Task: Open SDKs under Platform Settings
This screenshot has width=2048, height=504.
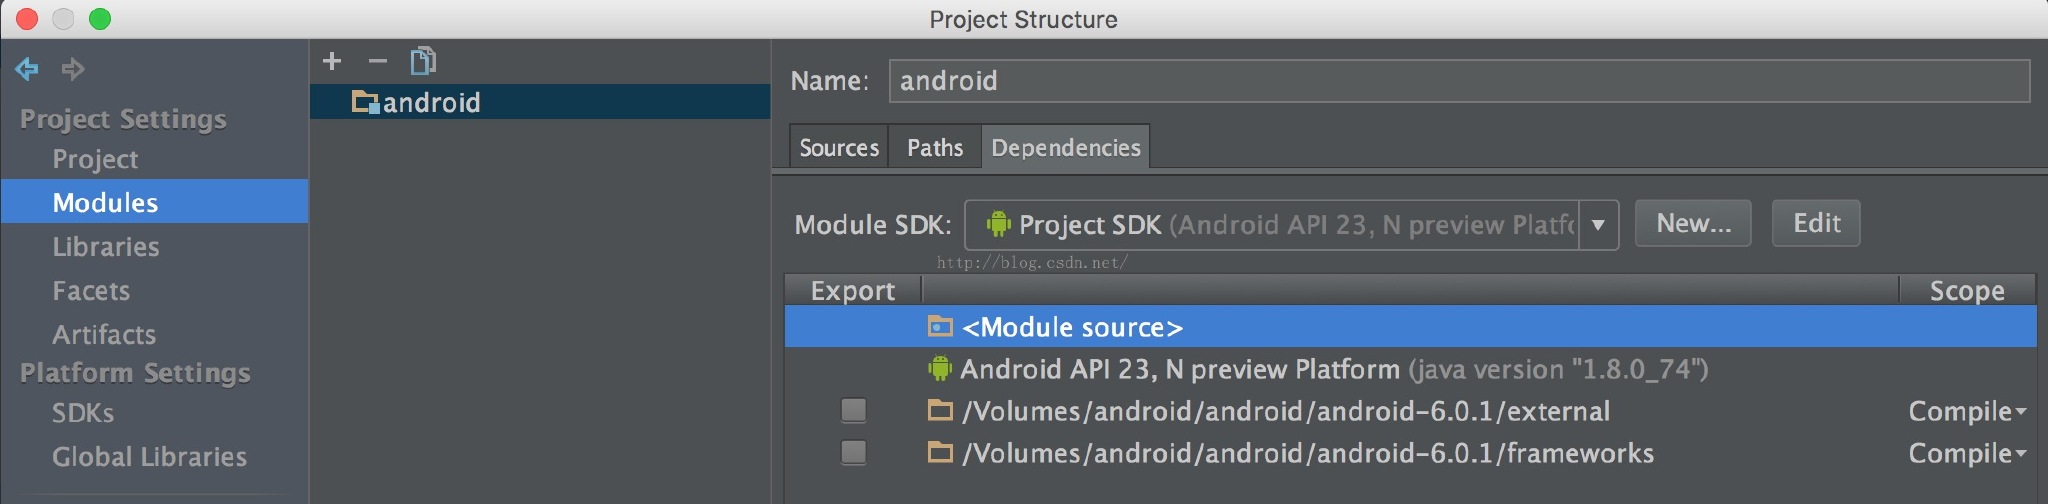Action: tap(83, 413)
